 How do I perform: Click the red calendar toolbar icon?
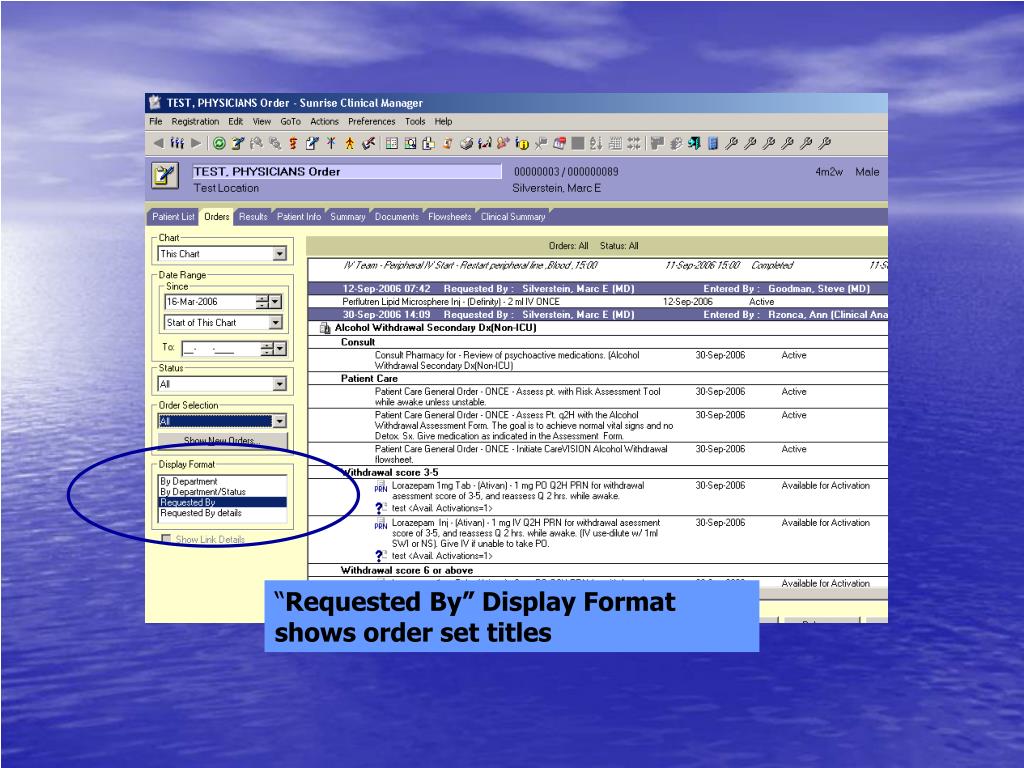560,143
